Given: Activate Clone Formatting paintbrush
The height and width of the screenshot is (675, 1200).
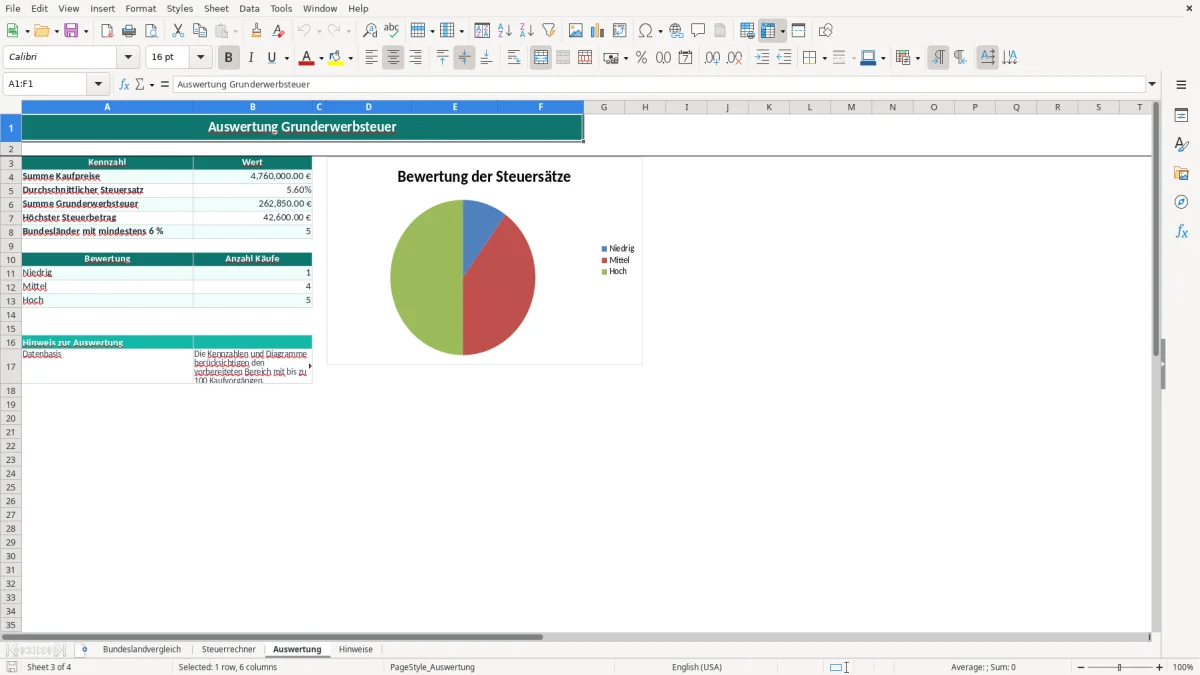Looking at the screenshot, I should (x=256, y=31).
